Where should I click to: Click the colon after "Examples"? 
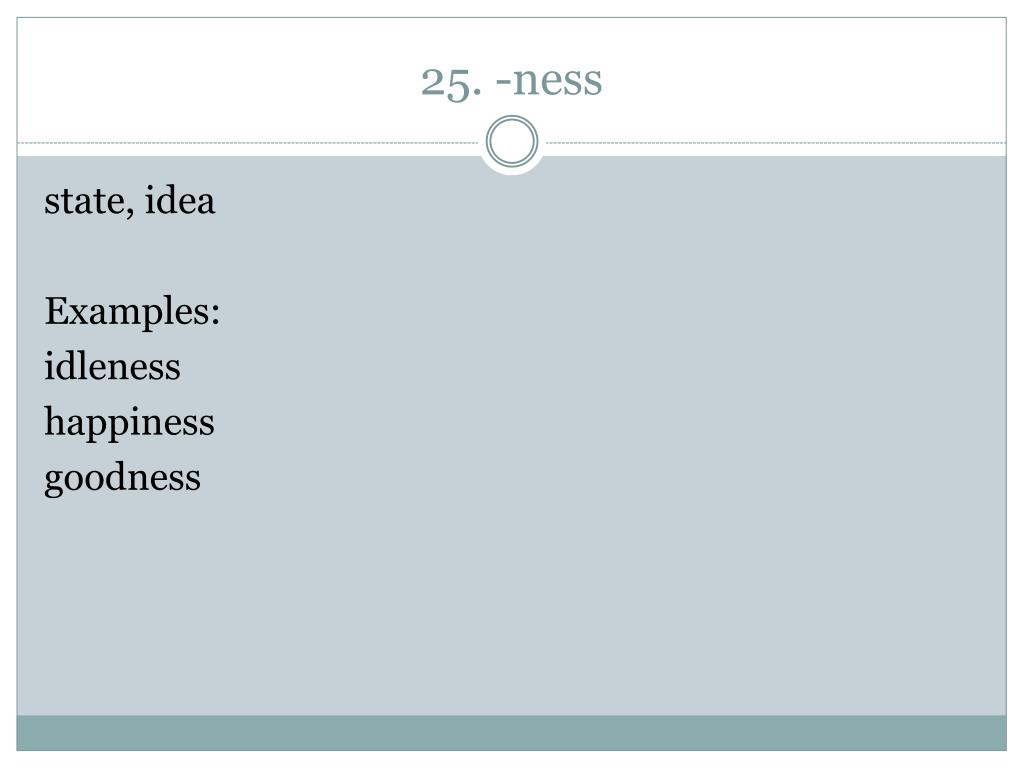pos(215,315)
